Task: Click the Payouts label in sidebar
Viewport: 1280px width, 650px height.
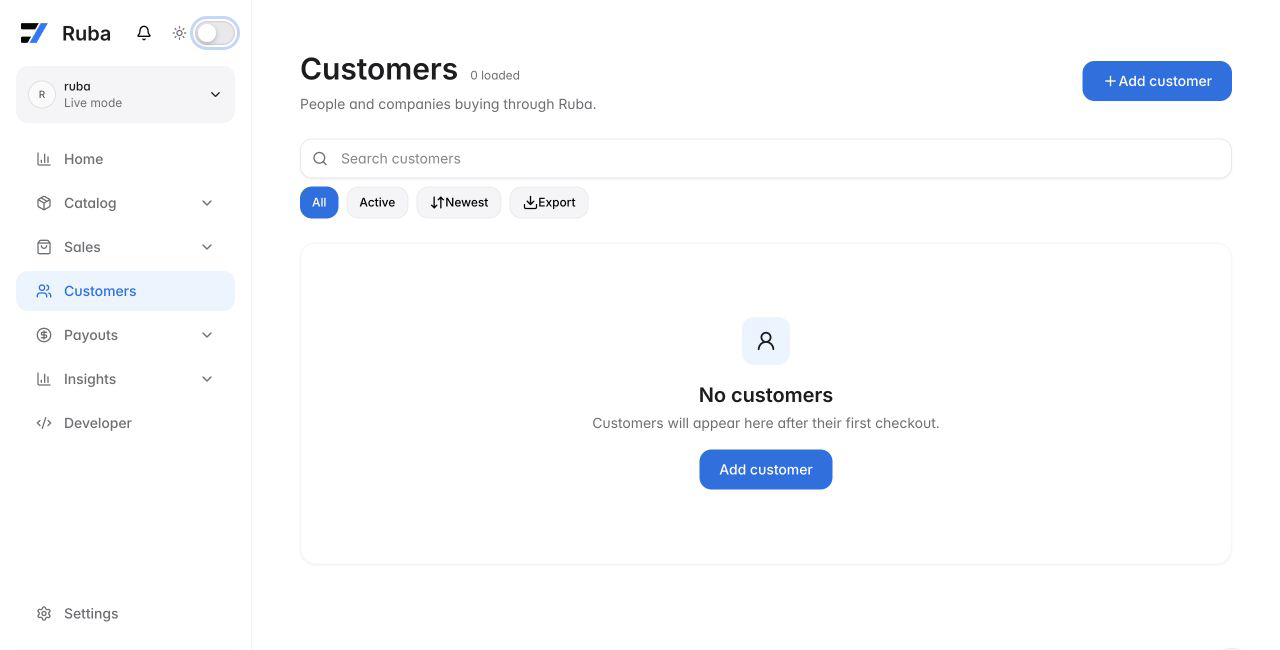Action: 91,335
